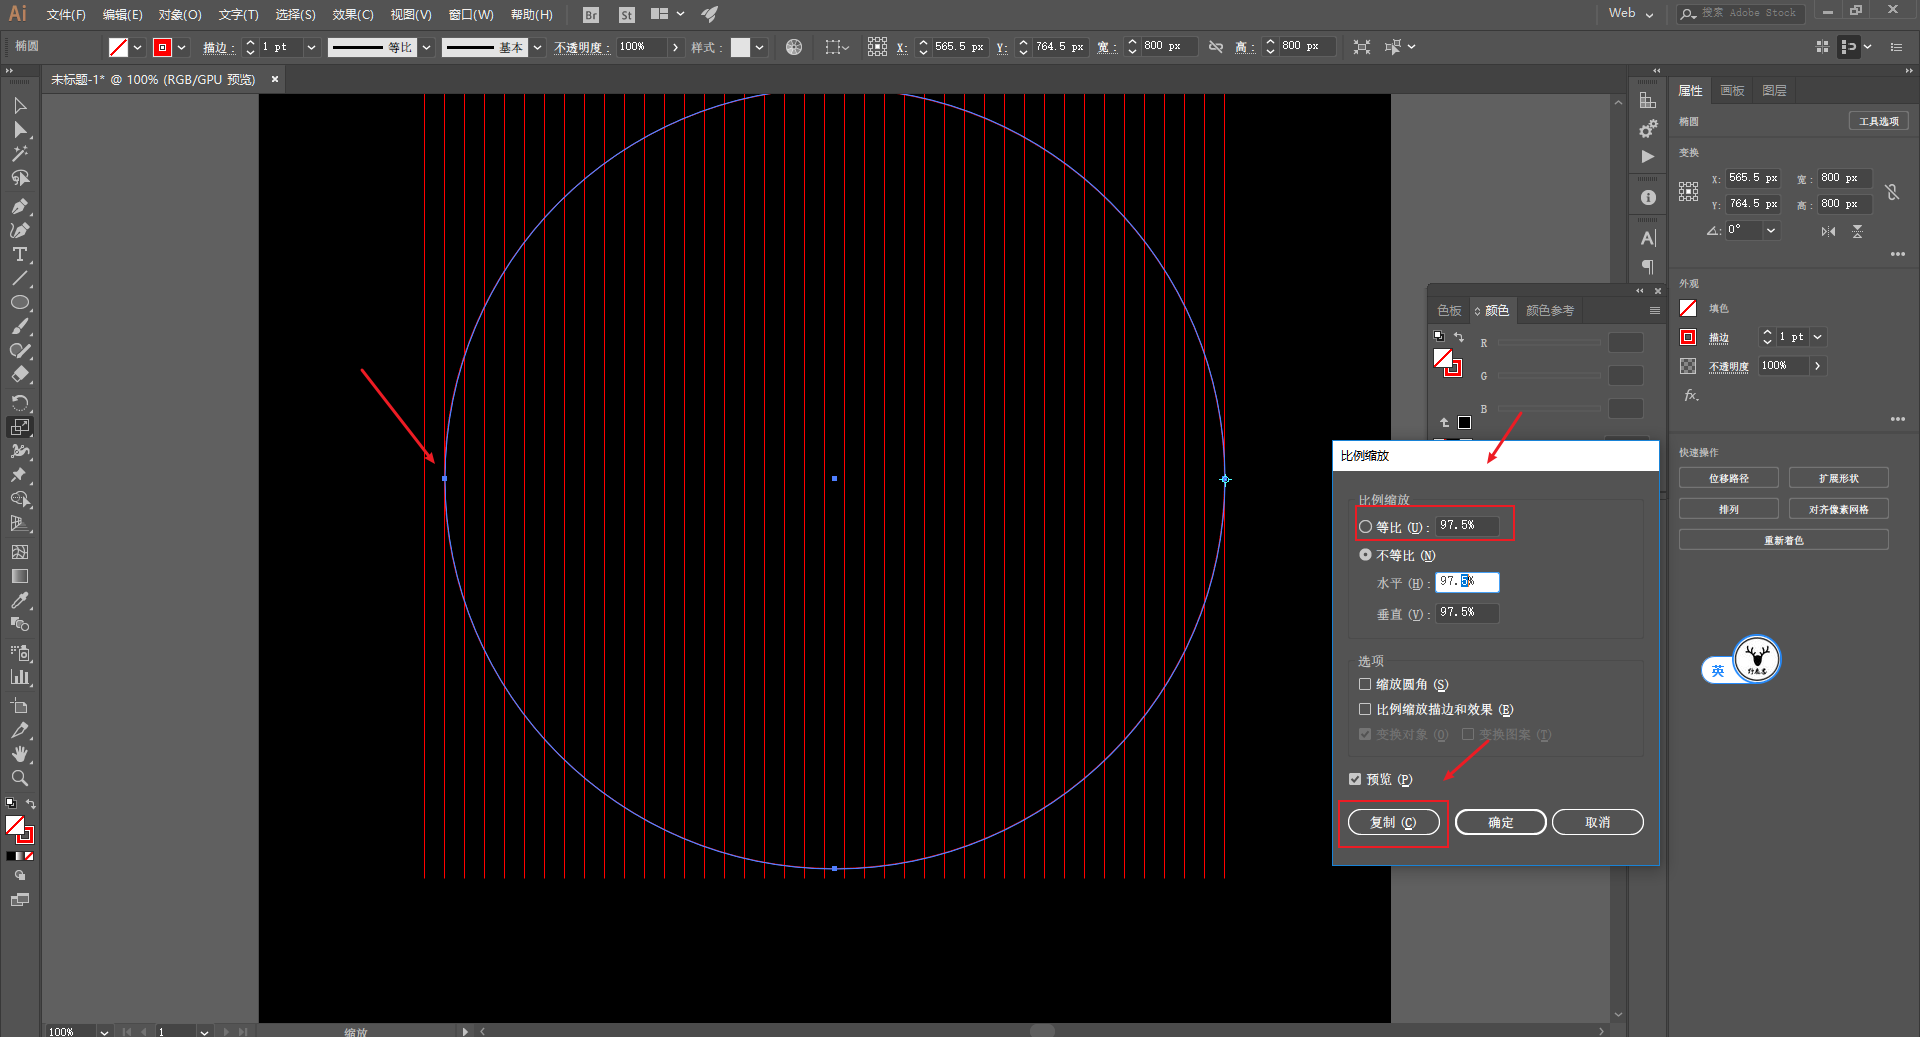The width and height of the screenshot is (1920, 1037).
Task: Choose the Ellipse tool
Action: coord(19,303)
